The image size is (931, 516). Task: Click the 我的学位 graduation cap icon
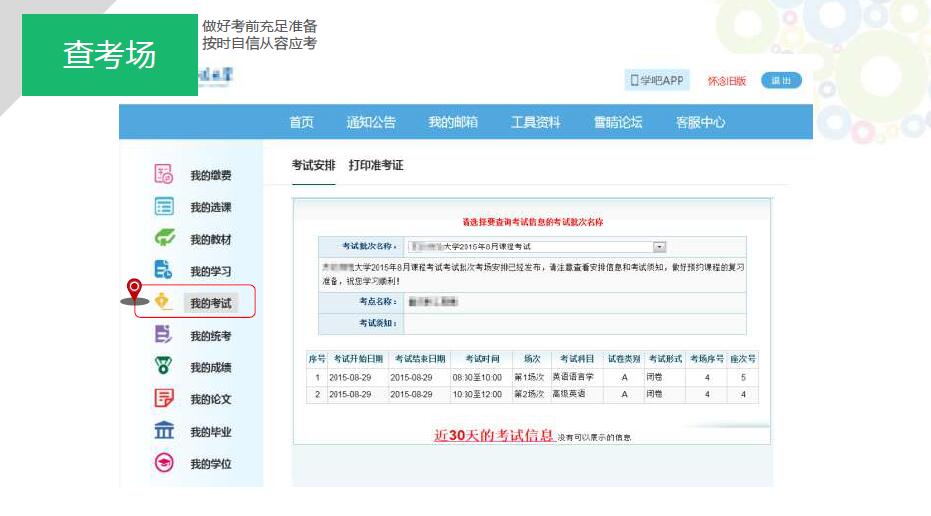pos(164,462)
